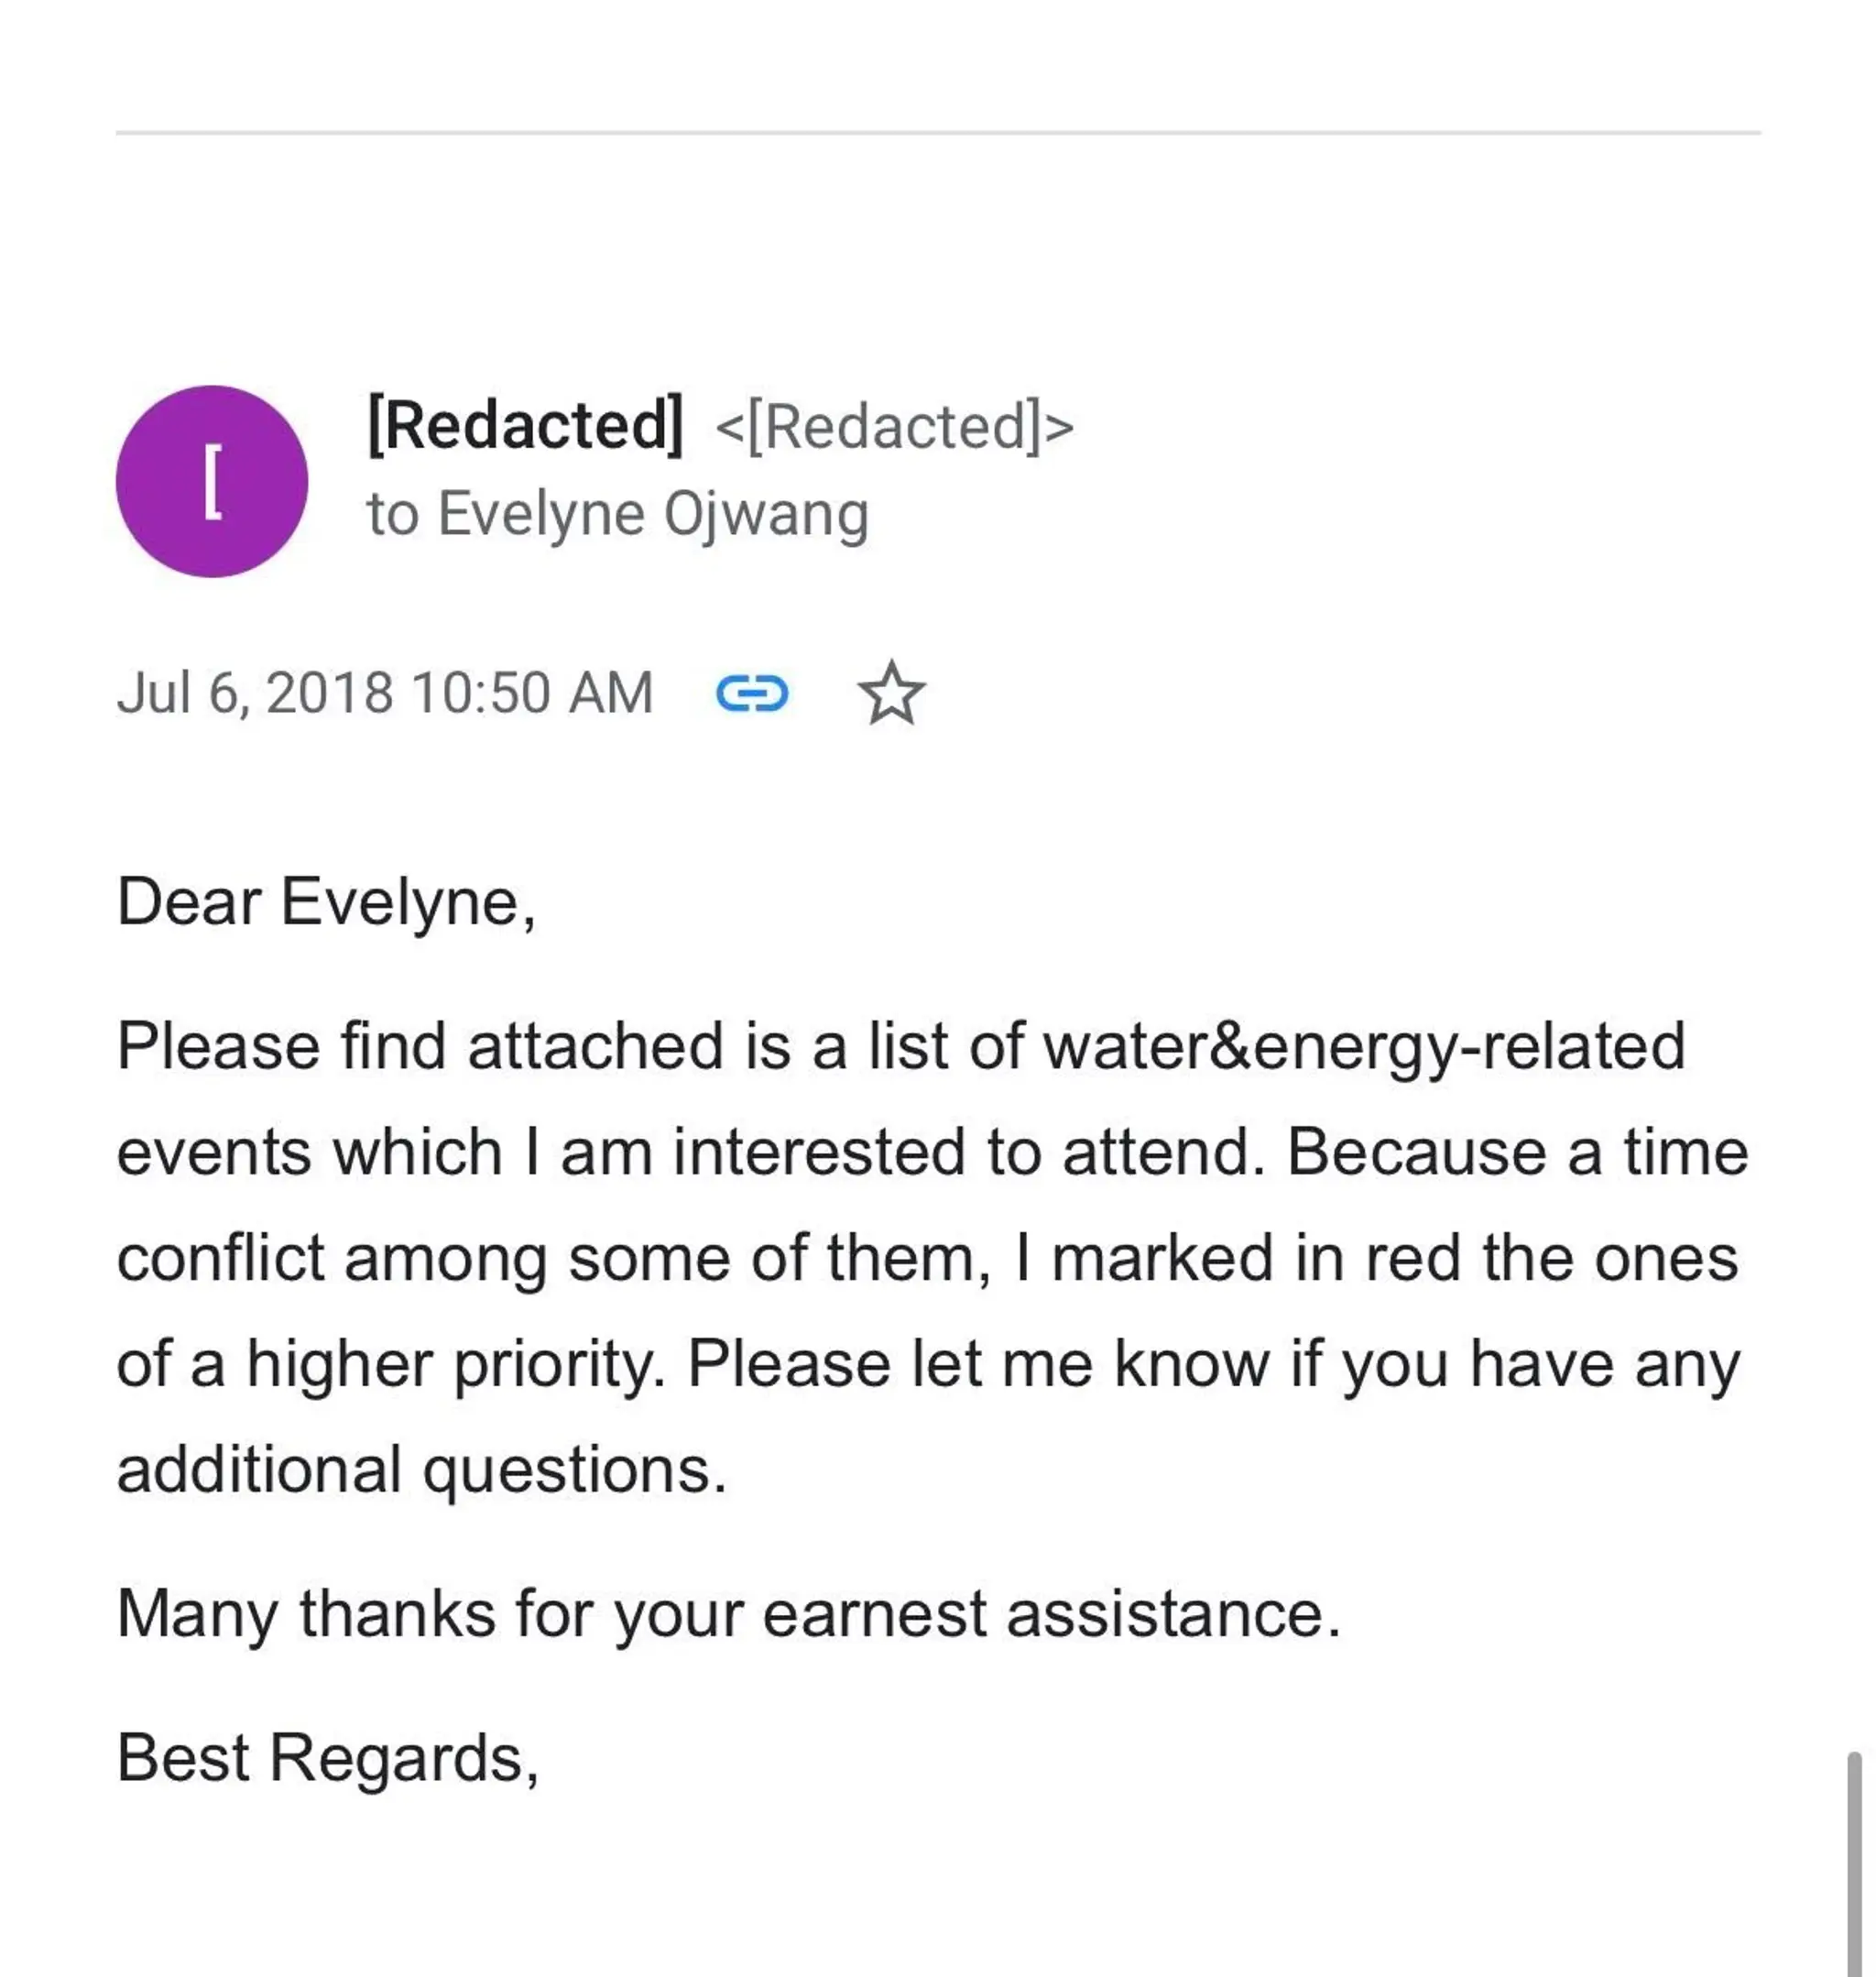Grab the vertical scrollbar thumb
This screenshot has width=1876, height=1977.
1854,1864
